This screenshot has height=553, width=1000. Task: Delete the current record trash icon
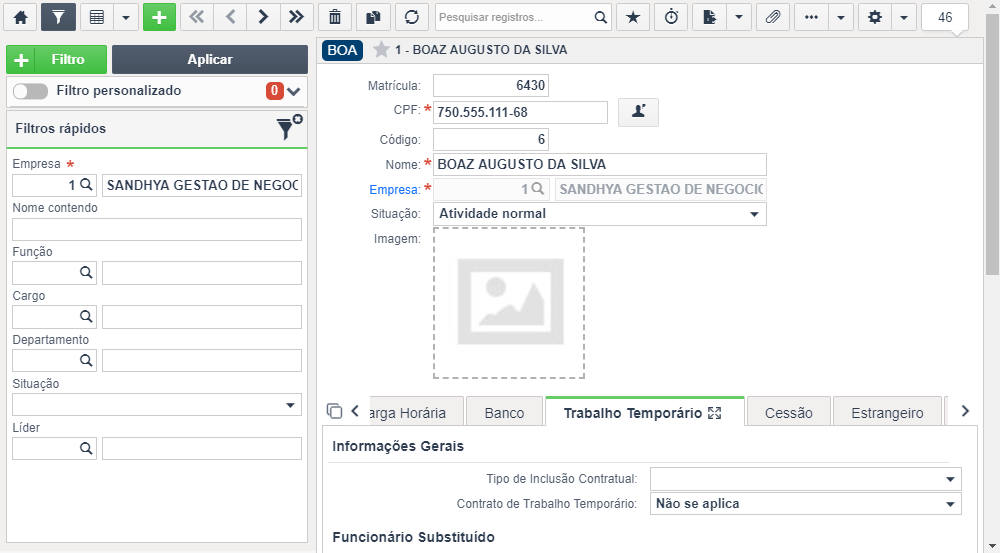[335, 17]
